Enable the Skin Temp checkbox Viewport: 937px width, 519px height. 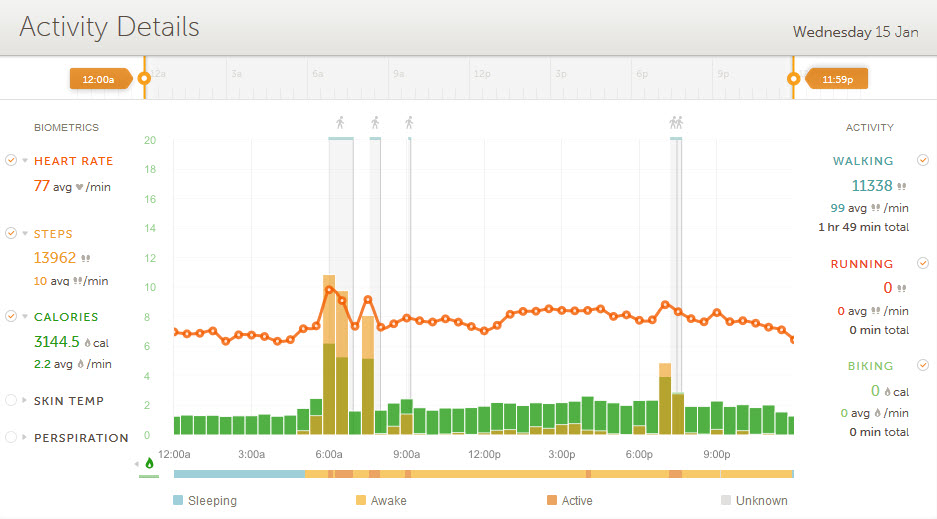tap(11, 400)
